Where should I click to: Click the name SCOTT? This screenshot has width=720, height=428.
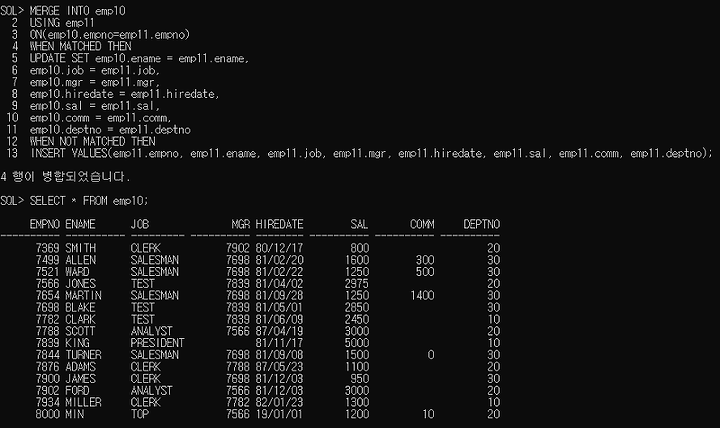coord(80,331)
